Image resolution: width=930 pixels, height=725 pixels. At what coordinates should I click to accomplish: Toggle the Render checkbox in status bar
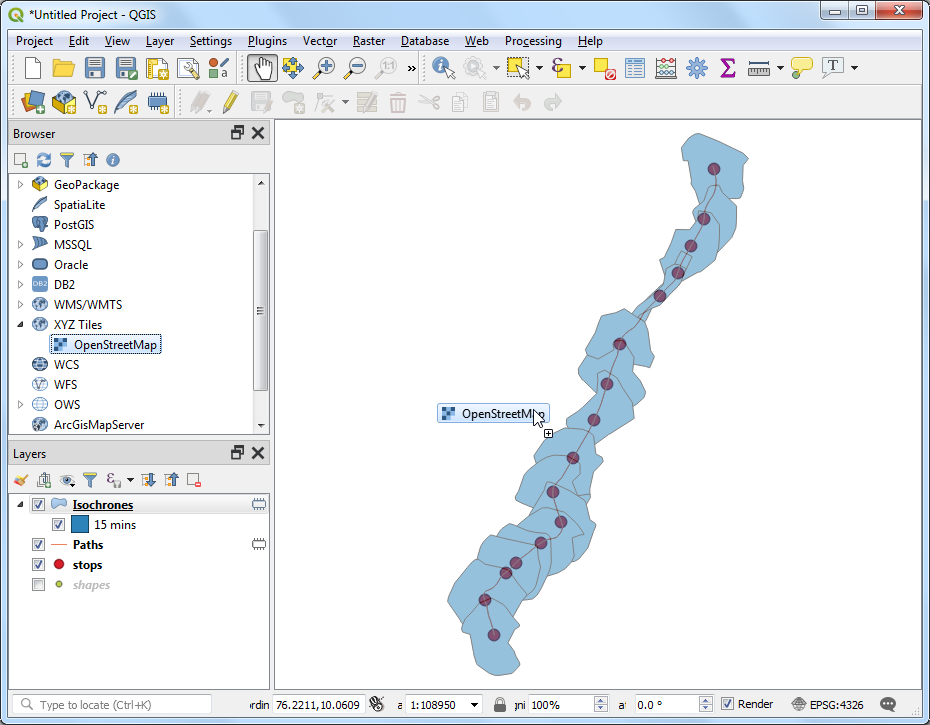(x=727, y=704)
